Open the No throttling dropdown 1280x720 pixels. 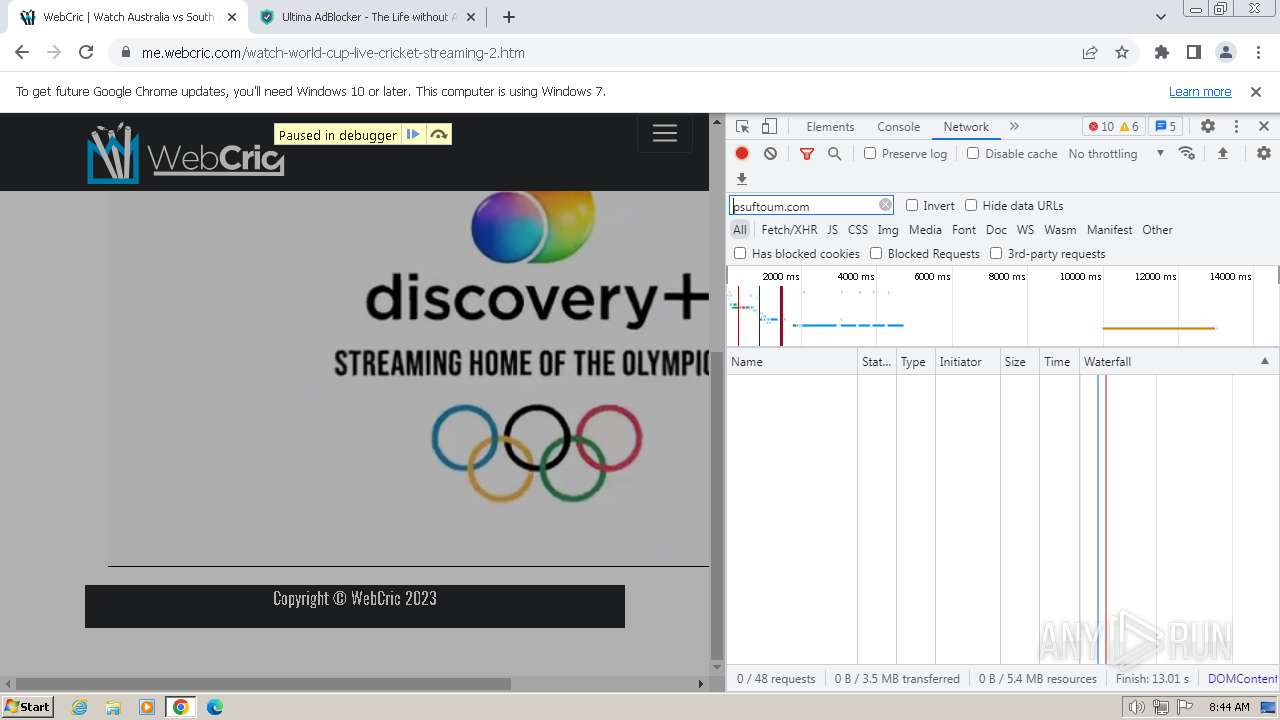pyautogui.click(x=1116, y=153)
